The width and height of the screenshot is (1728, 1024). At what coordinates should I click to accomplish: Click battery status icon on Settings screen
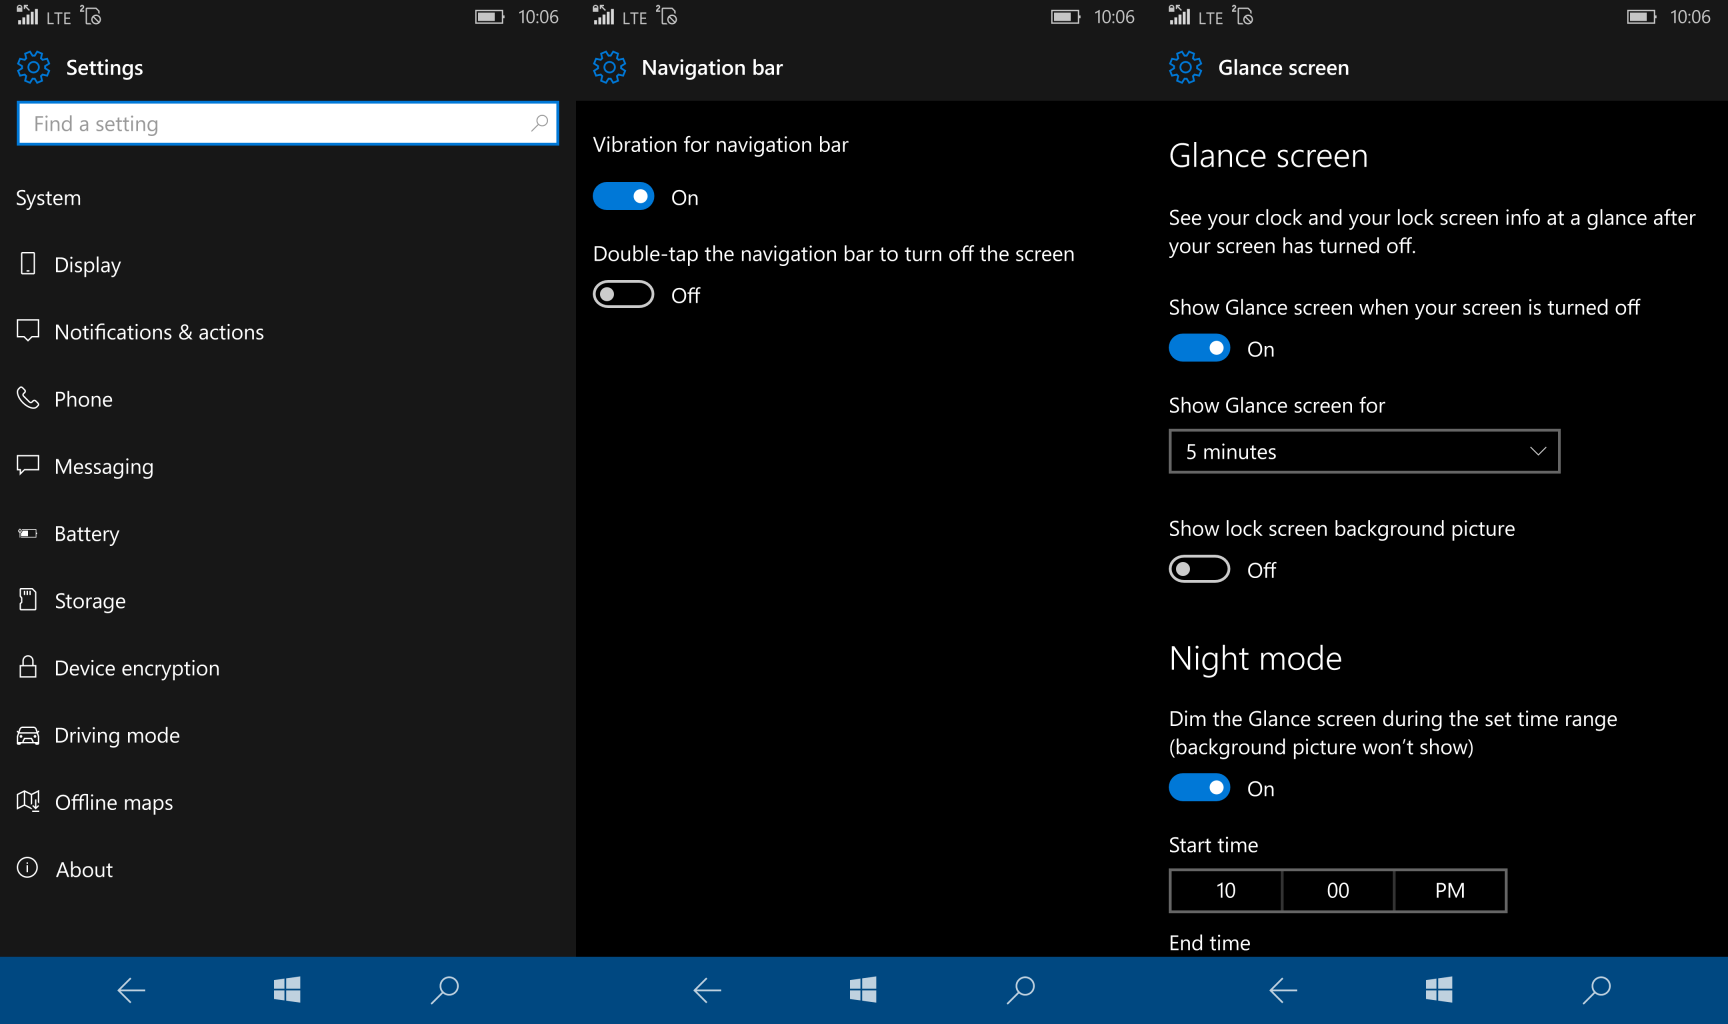pyautogui.click(x=490, y=17)
